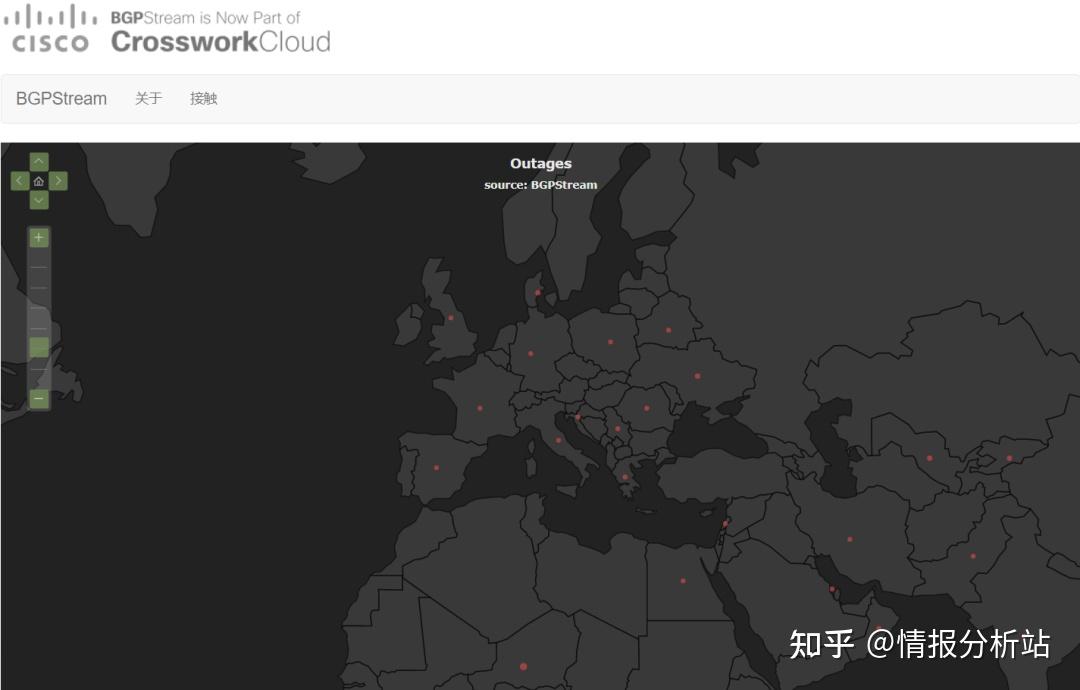Zoom out with the minus button
Viewport: 1080px width, 690px height.
tap(39, 399)
